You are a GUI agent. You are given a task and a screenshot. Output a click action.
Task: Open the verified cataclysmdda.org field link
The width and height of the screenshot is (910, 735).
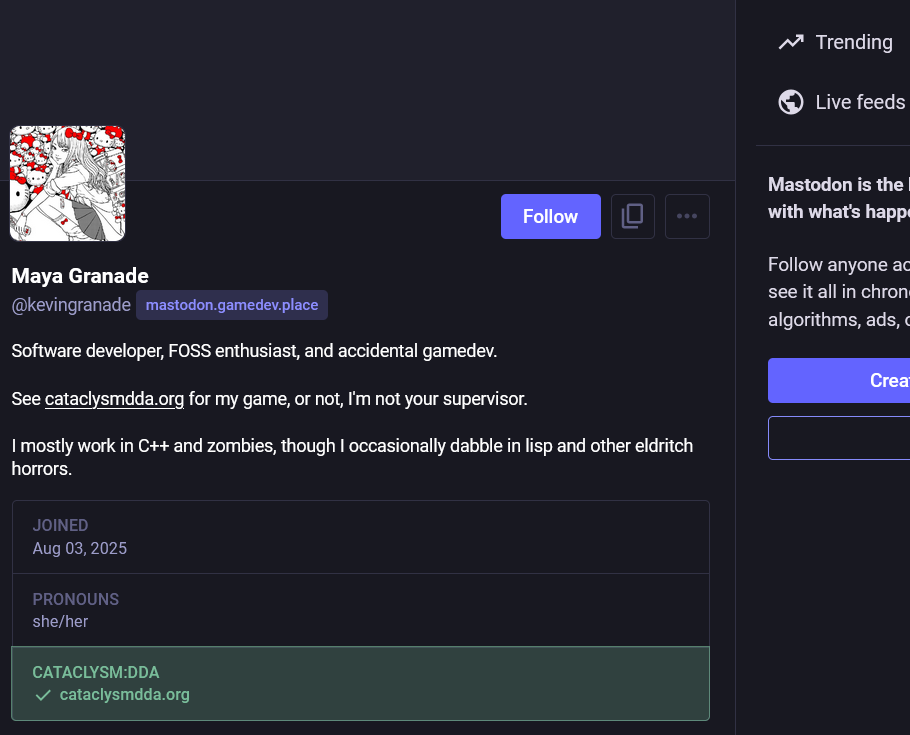[x=124, y=694]
